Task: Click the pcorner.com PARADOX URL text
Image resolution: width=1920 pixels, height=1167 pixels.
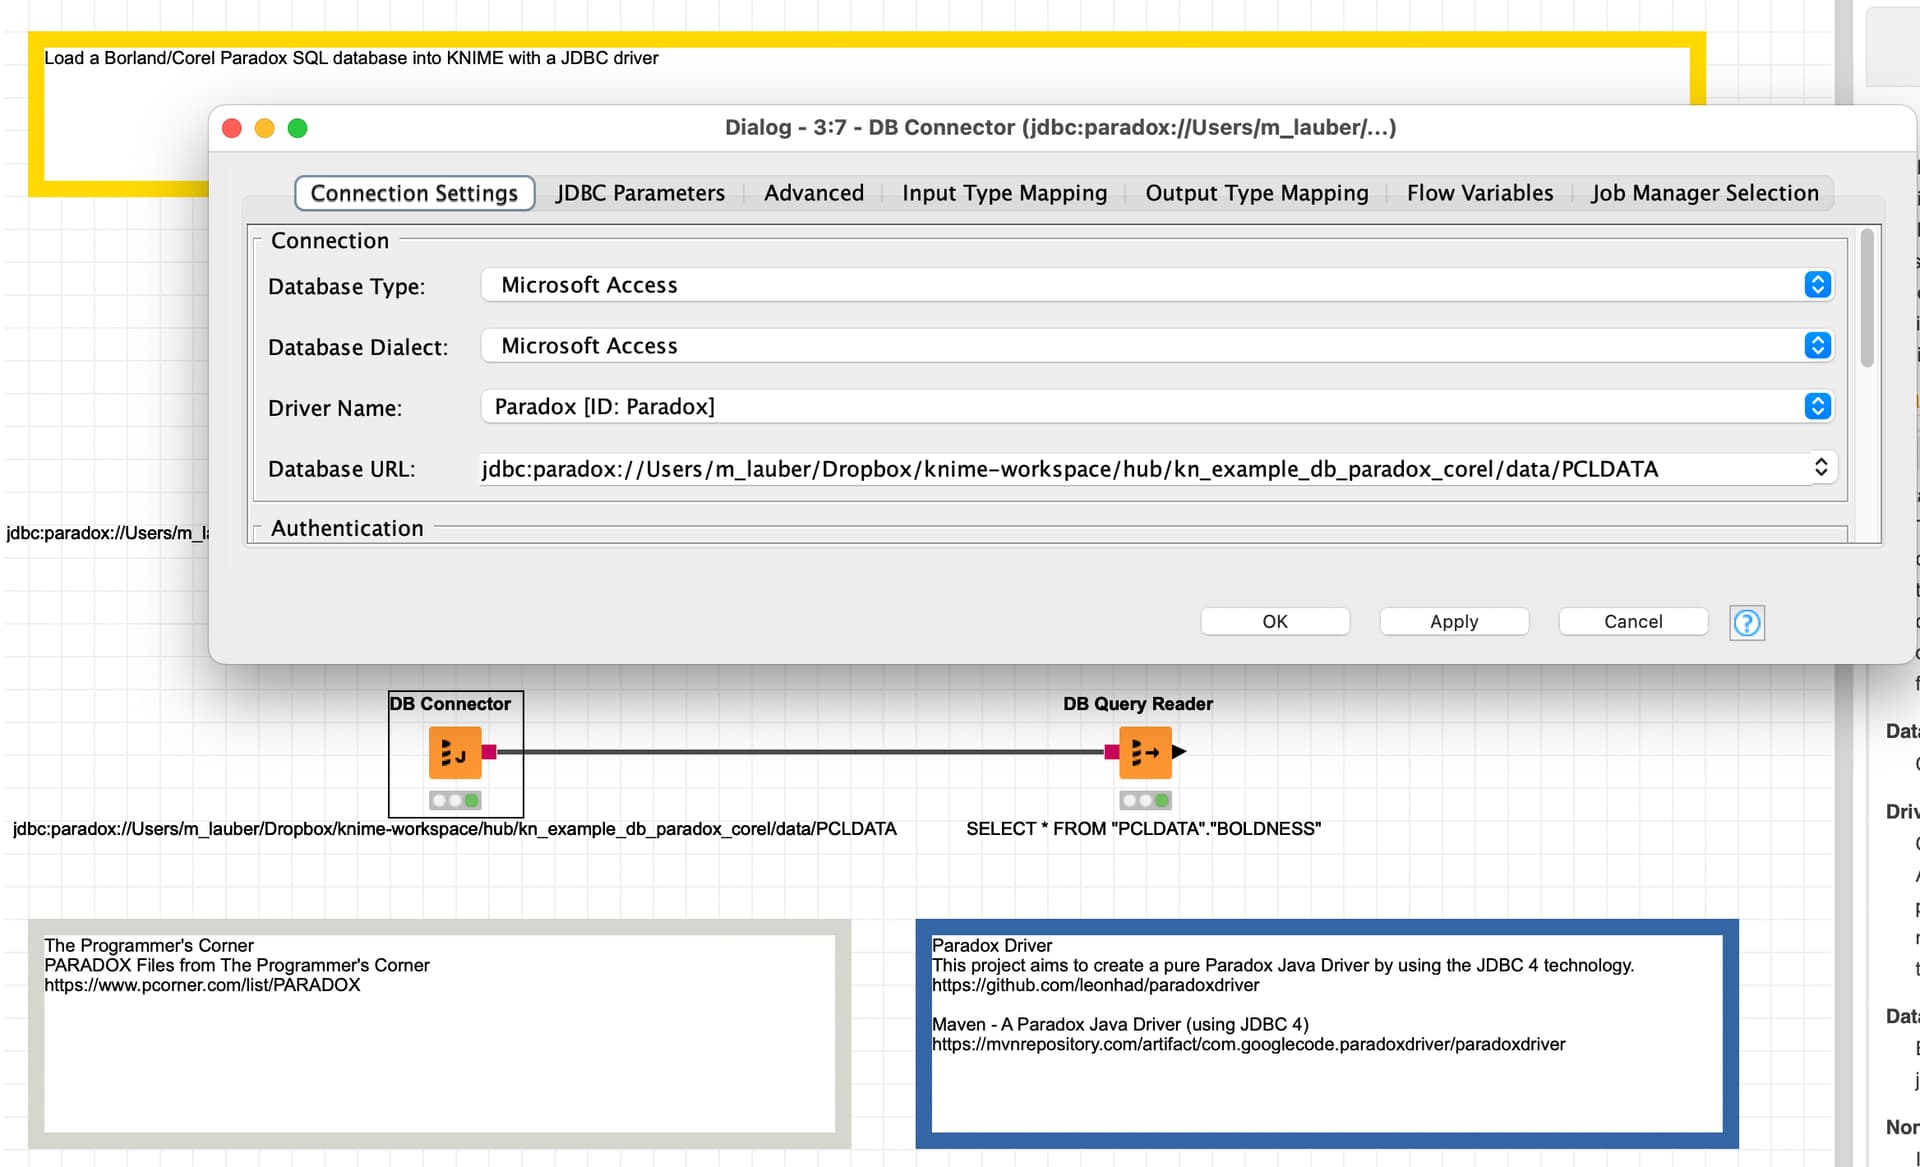Action: tap(202, 985)
